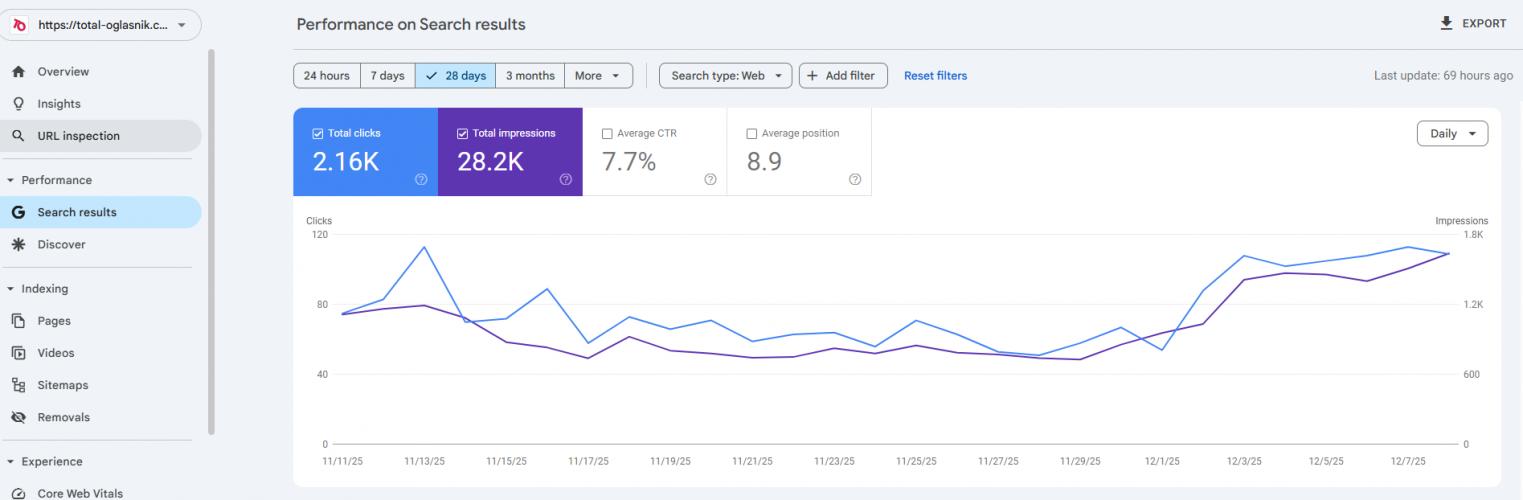Click the Pages icon under Indexing
Viewport: 1523px width, 500px height.
point(17,321)
